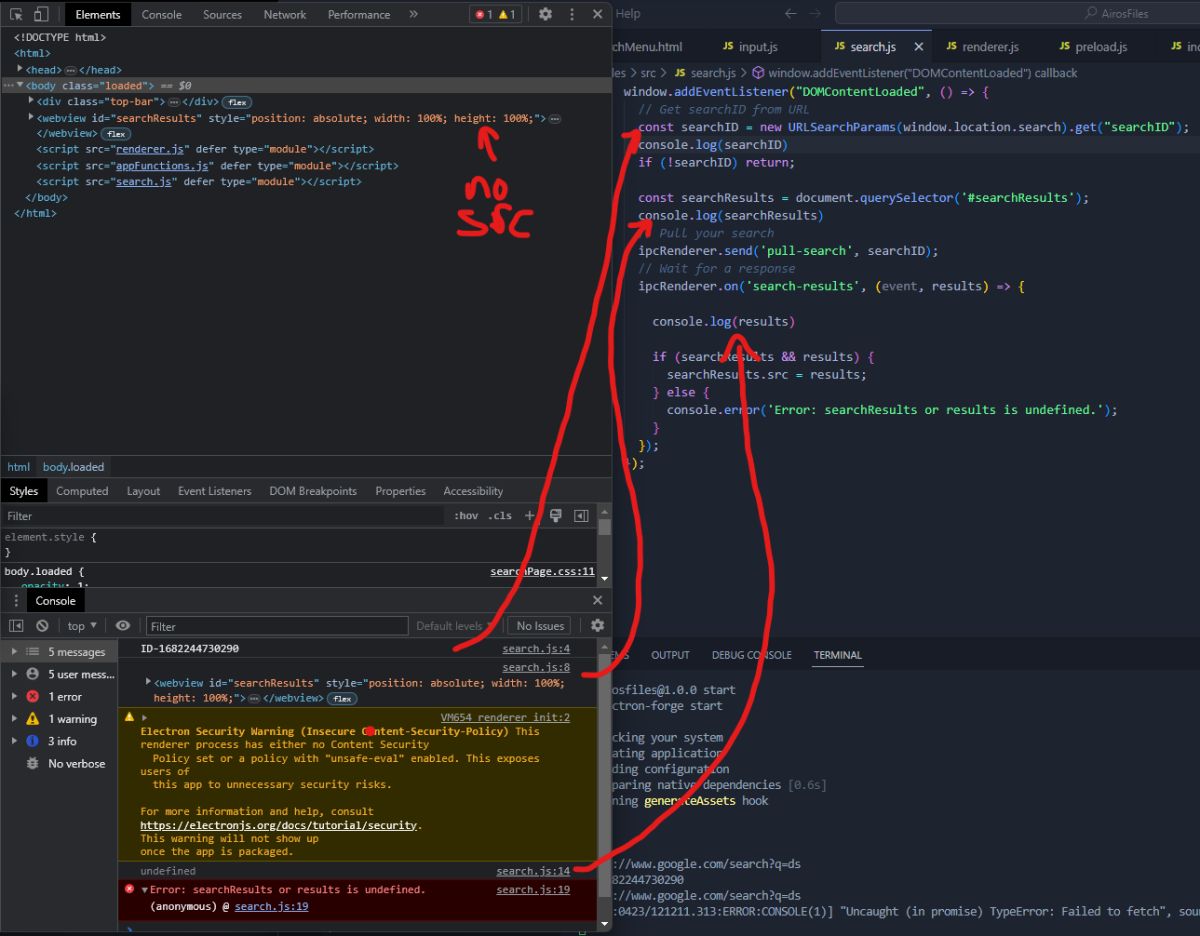Image resolution: width=1200 pixels, height=936 pixels.
Task: Open the Default levels dropdown
Action: (x=455, y=626)
